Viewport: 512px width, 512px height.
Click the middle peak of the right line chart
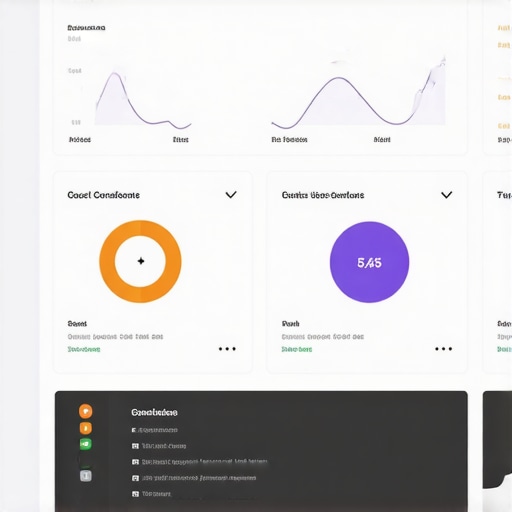(x=339, y=78)
